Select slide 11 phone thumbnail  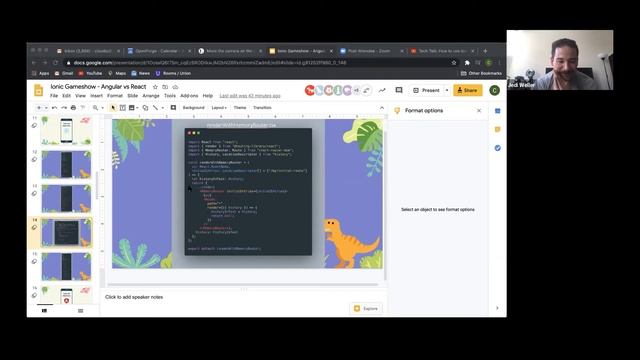[66, 131]
